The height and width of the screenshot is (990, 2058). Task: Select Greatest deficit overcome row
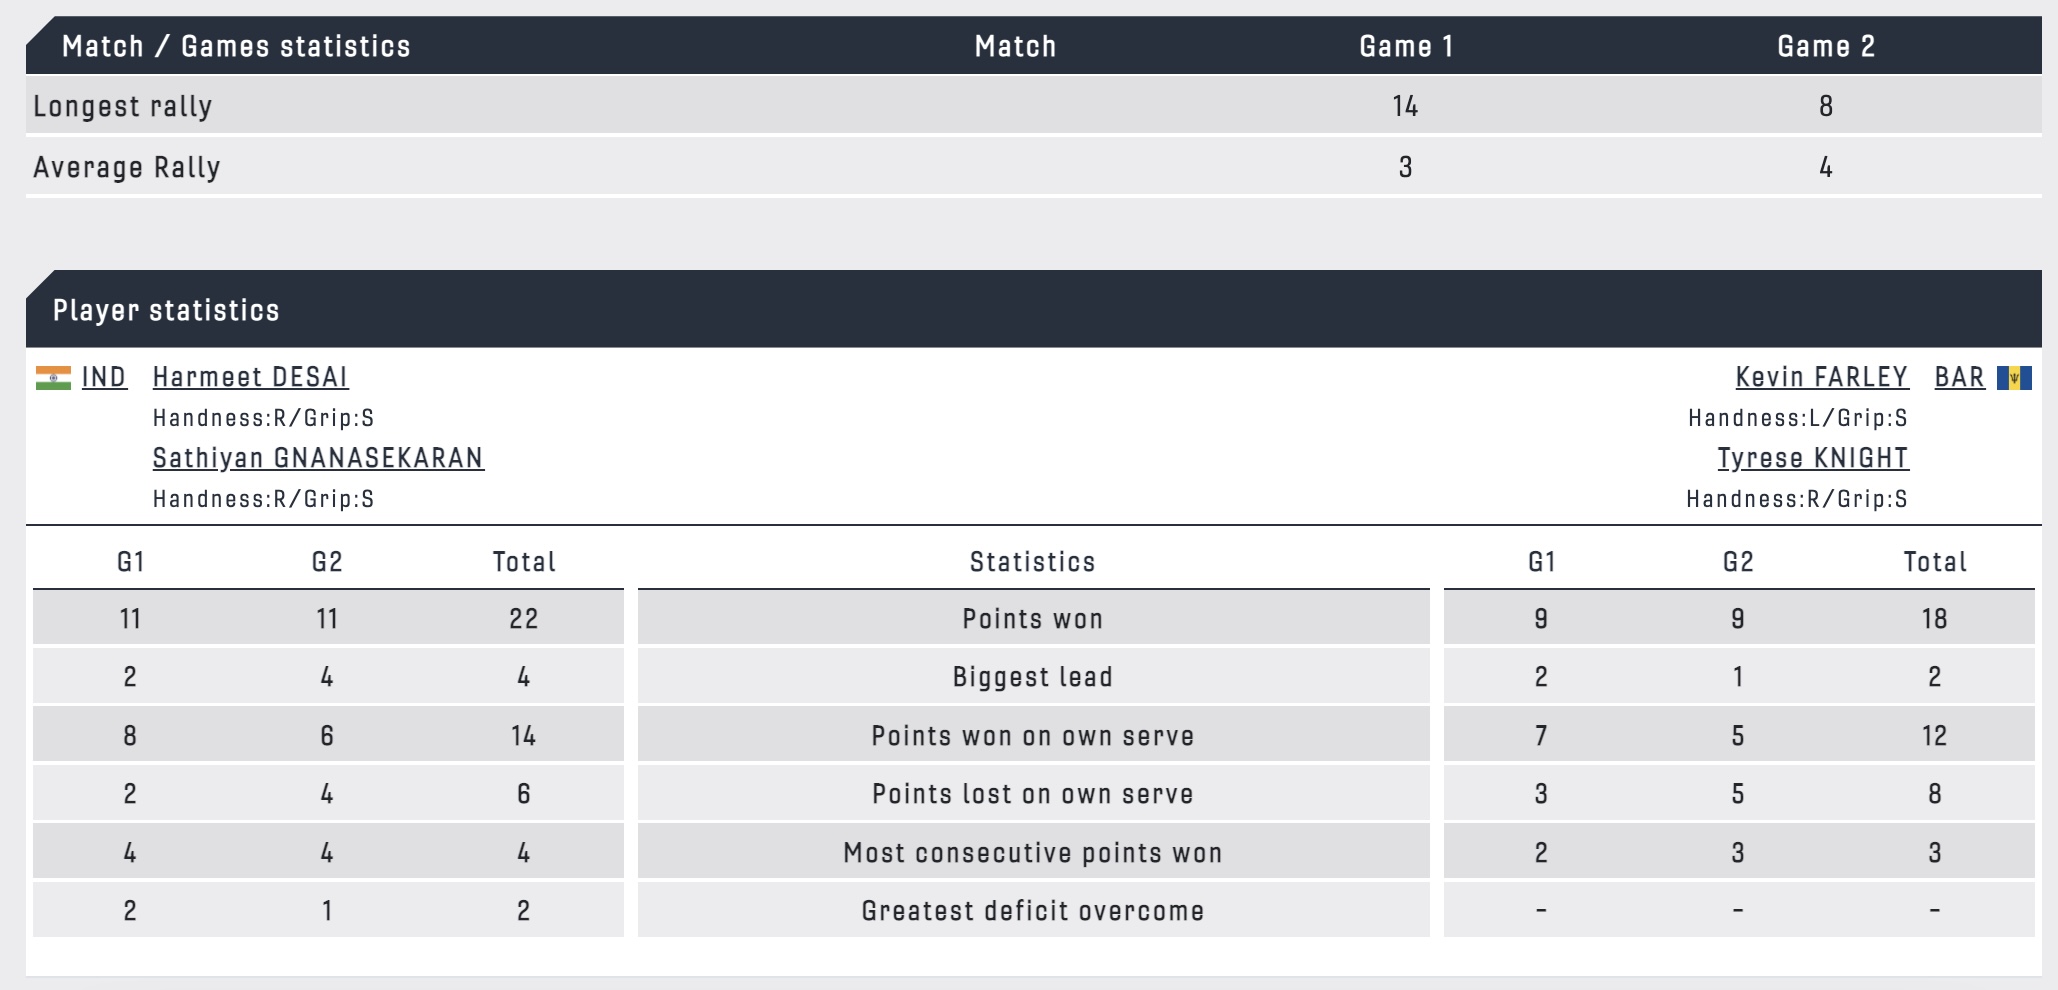tap(1034, 910)
